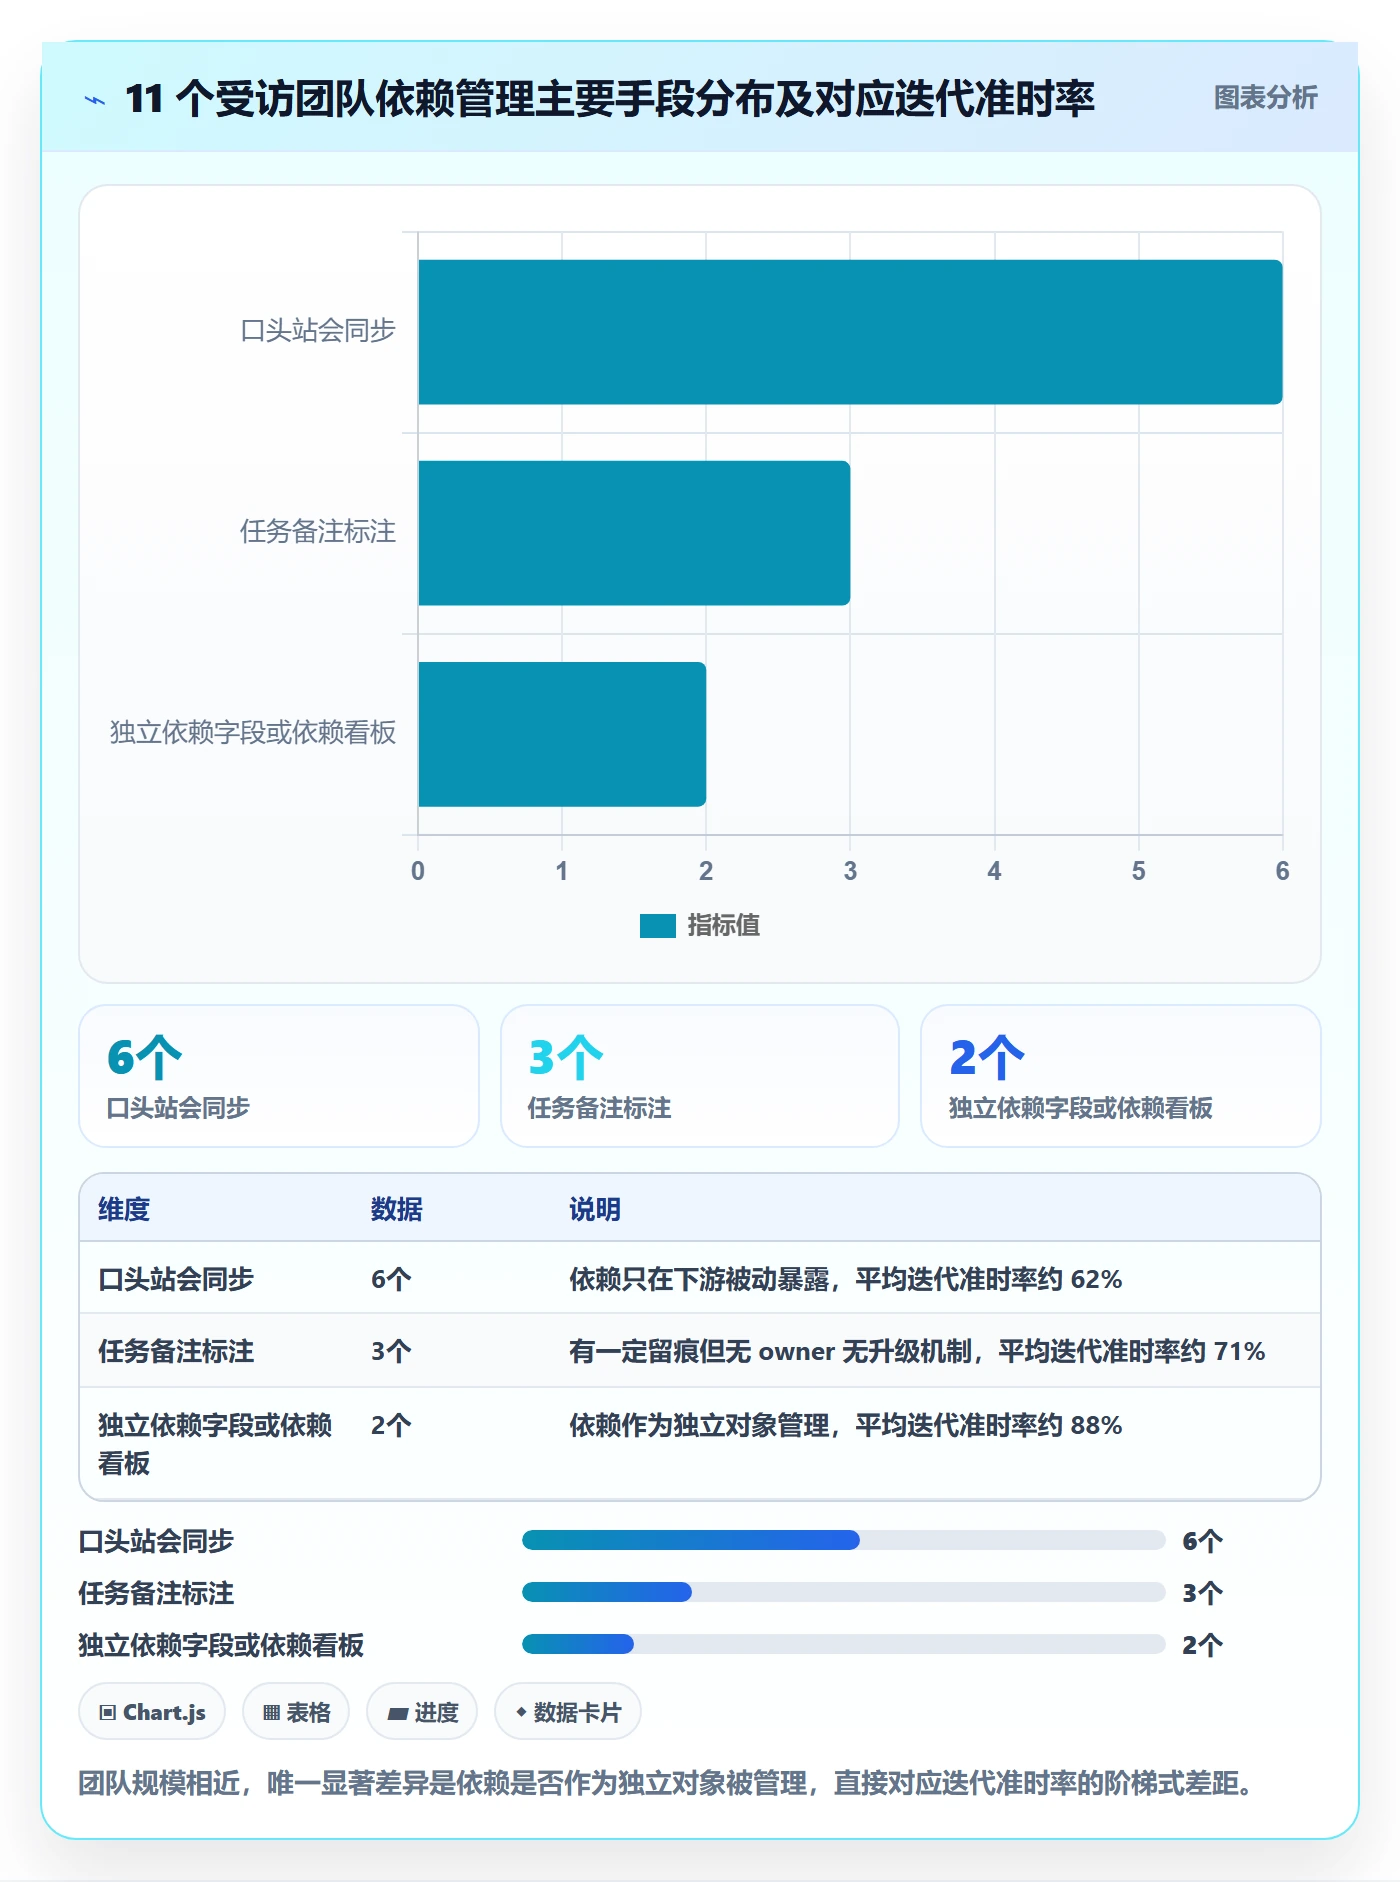Select the 口头站会同步 chart bar
Viewport: 1400px width, 1882px height.
click(850, 332)
